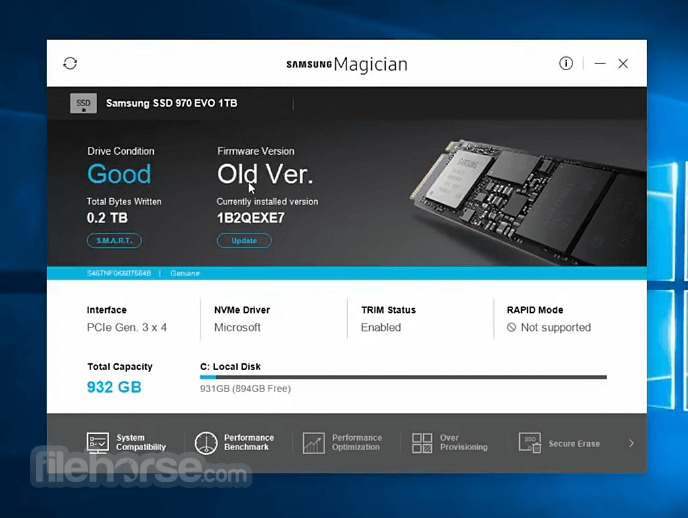Close the Samsung Magician window
Image resolution: width=688 pixels, height=518 pixels.
pyautogui.click(x=623, y=64)
